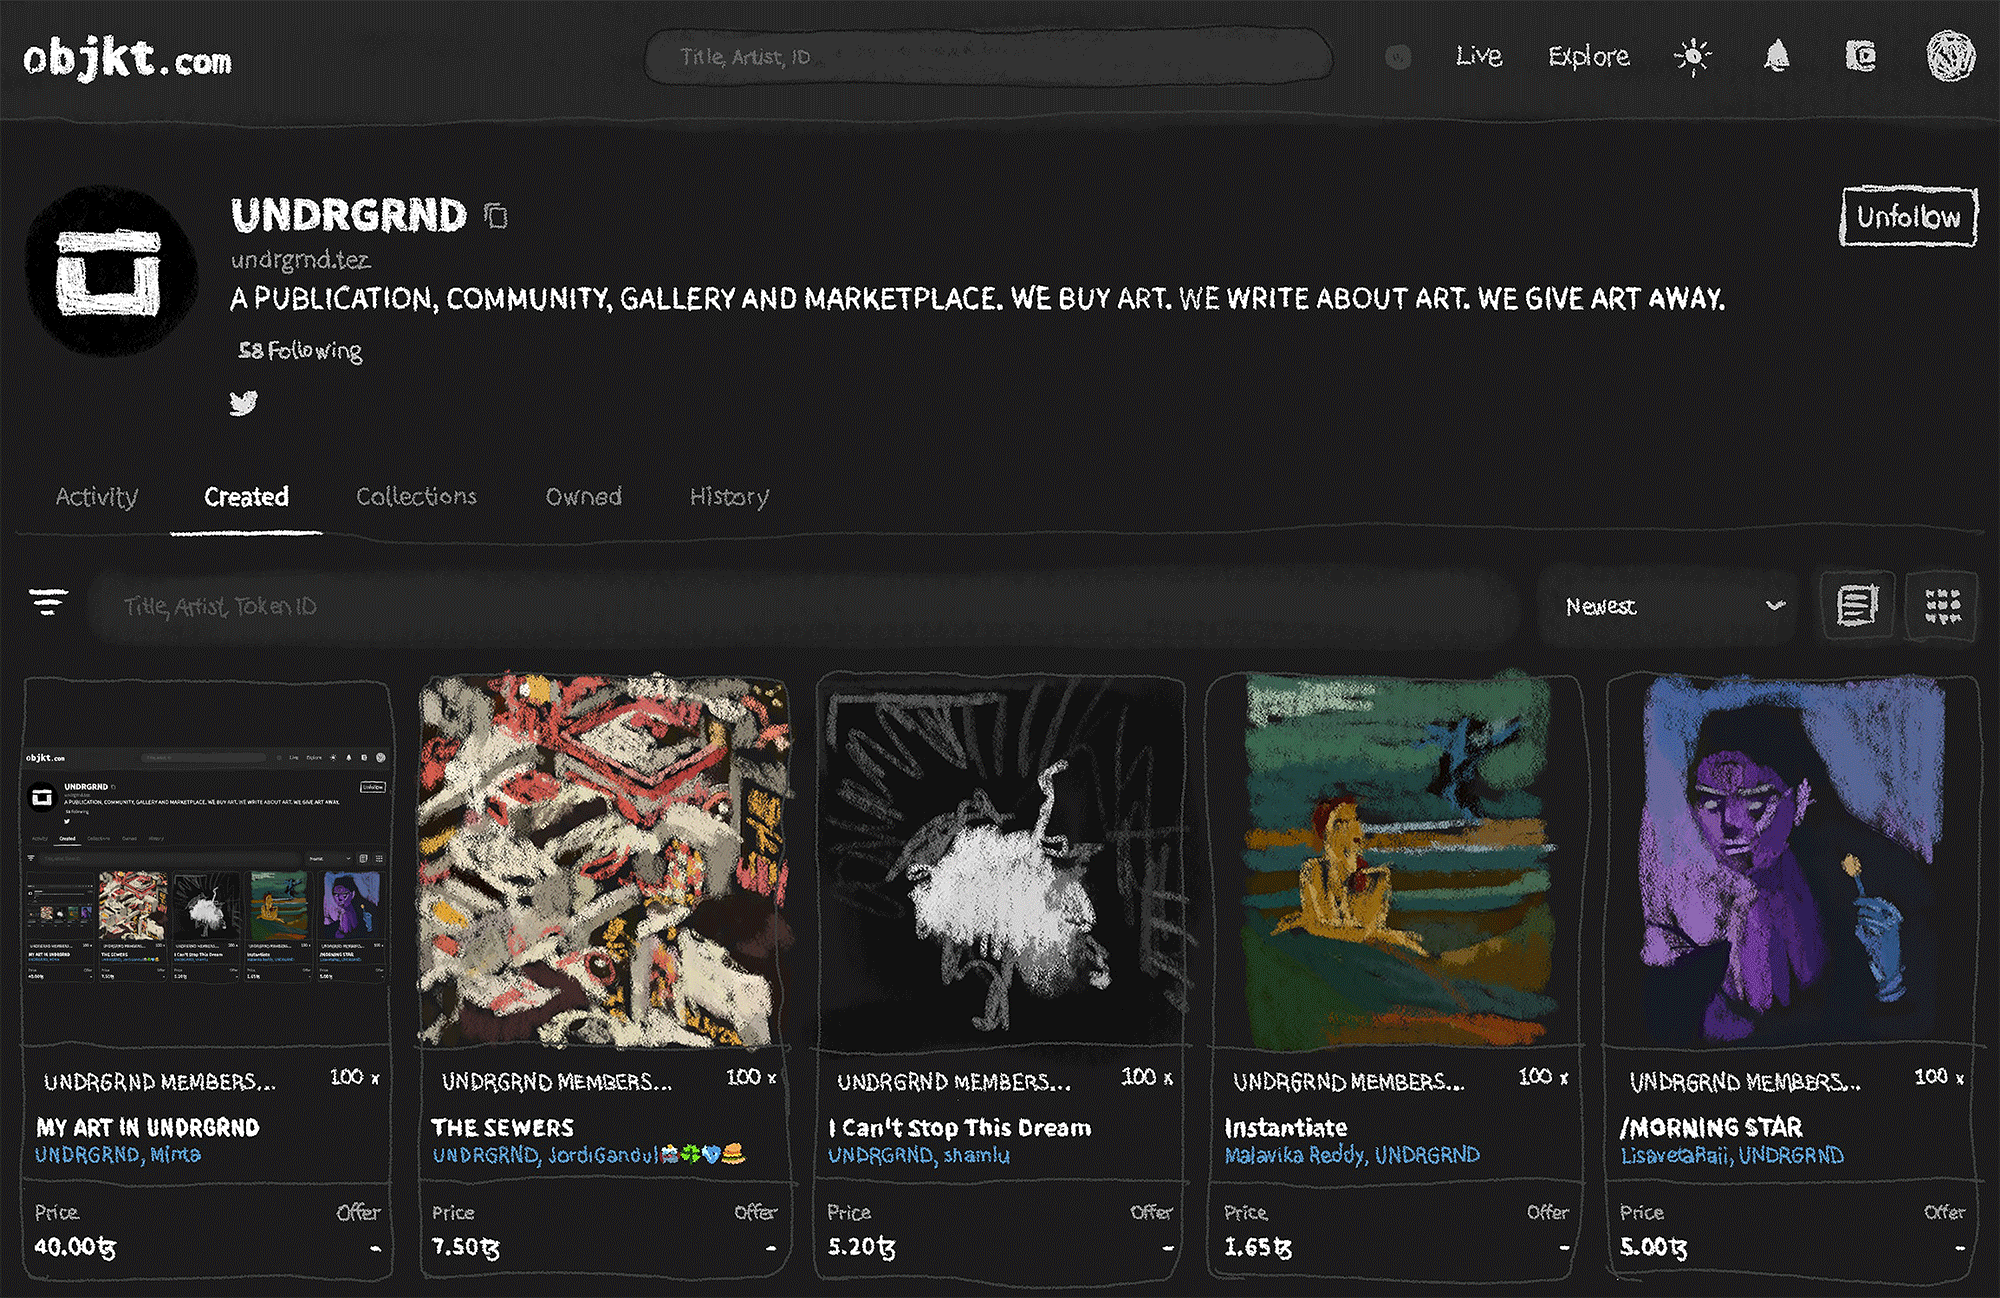Open the Instantiate artwork thumbnail

pos(1397,861)
